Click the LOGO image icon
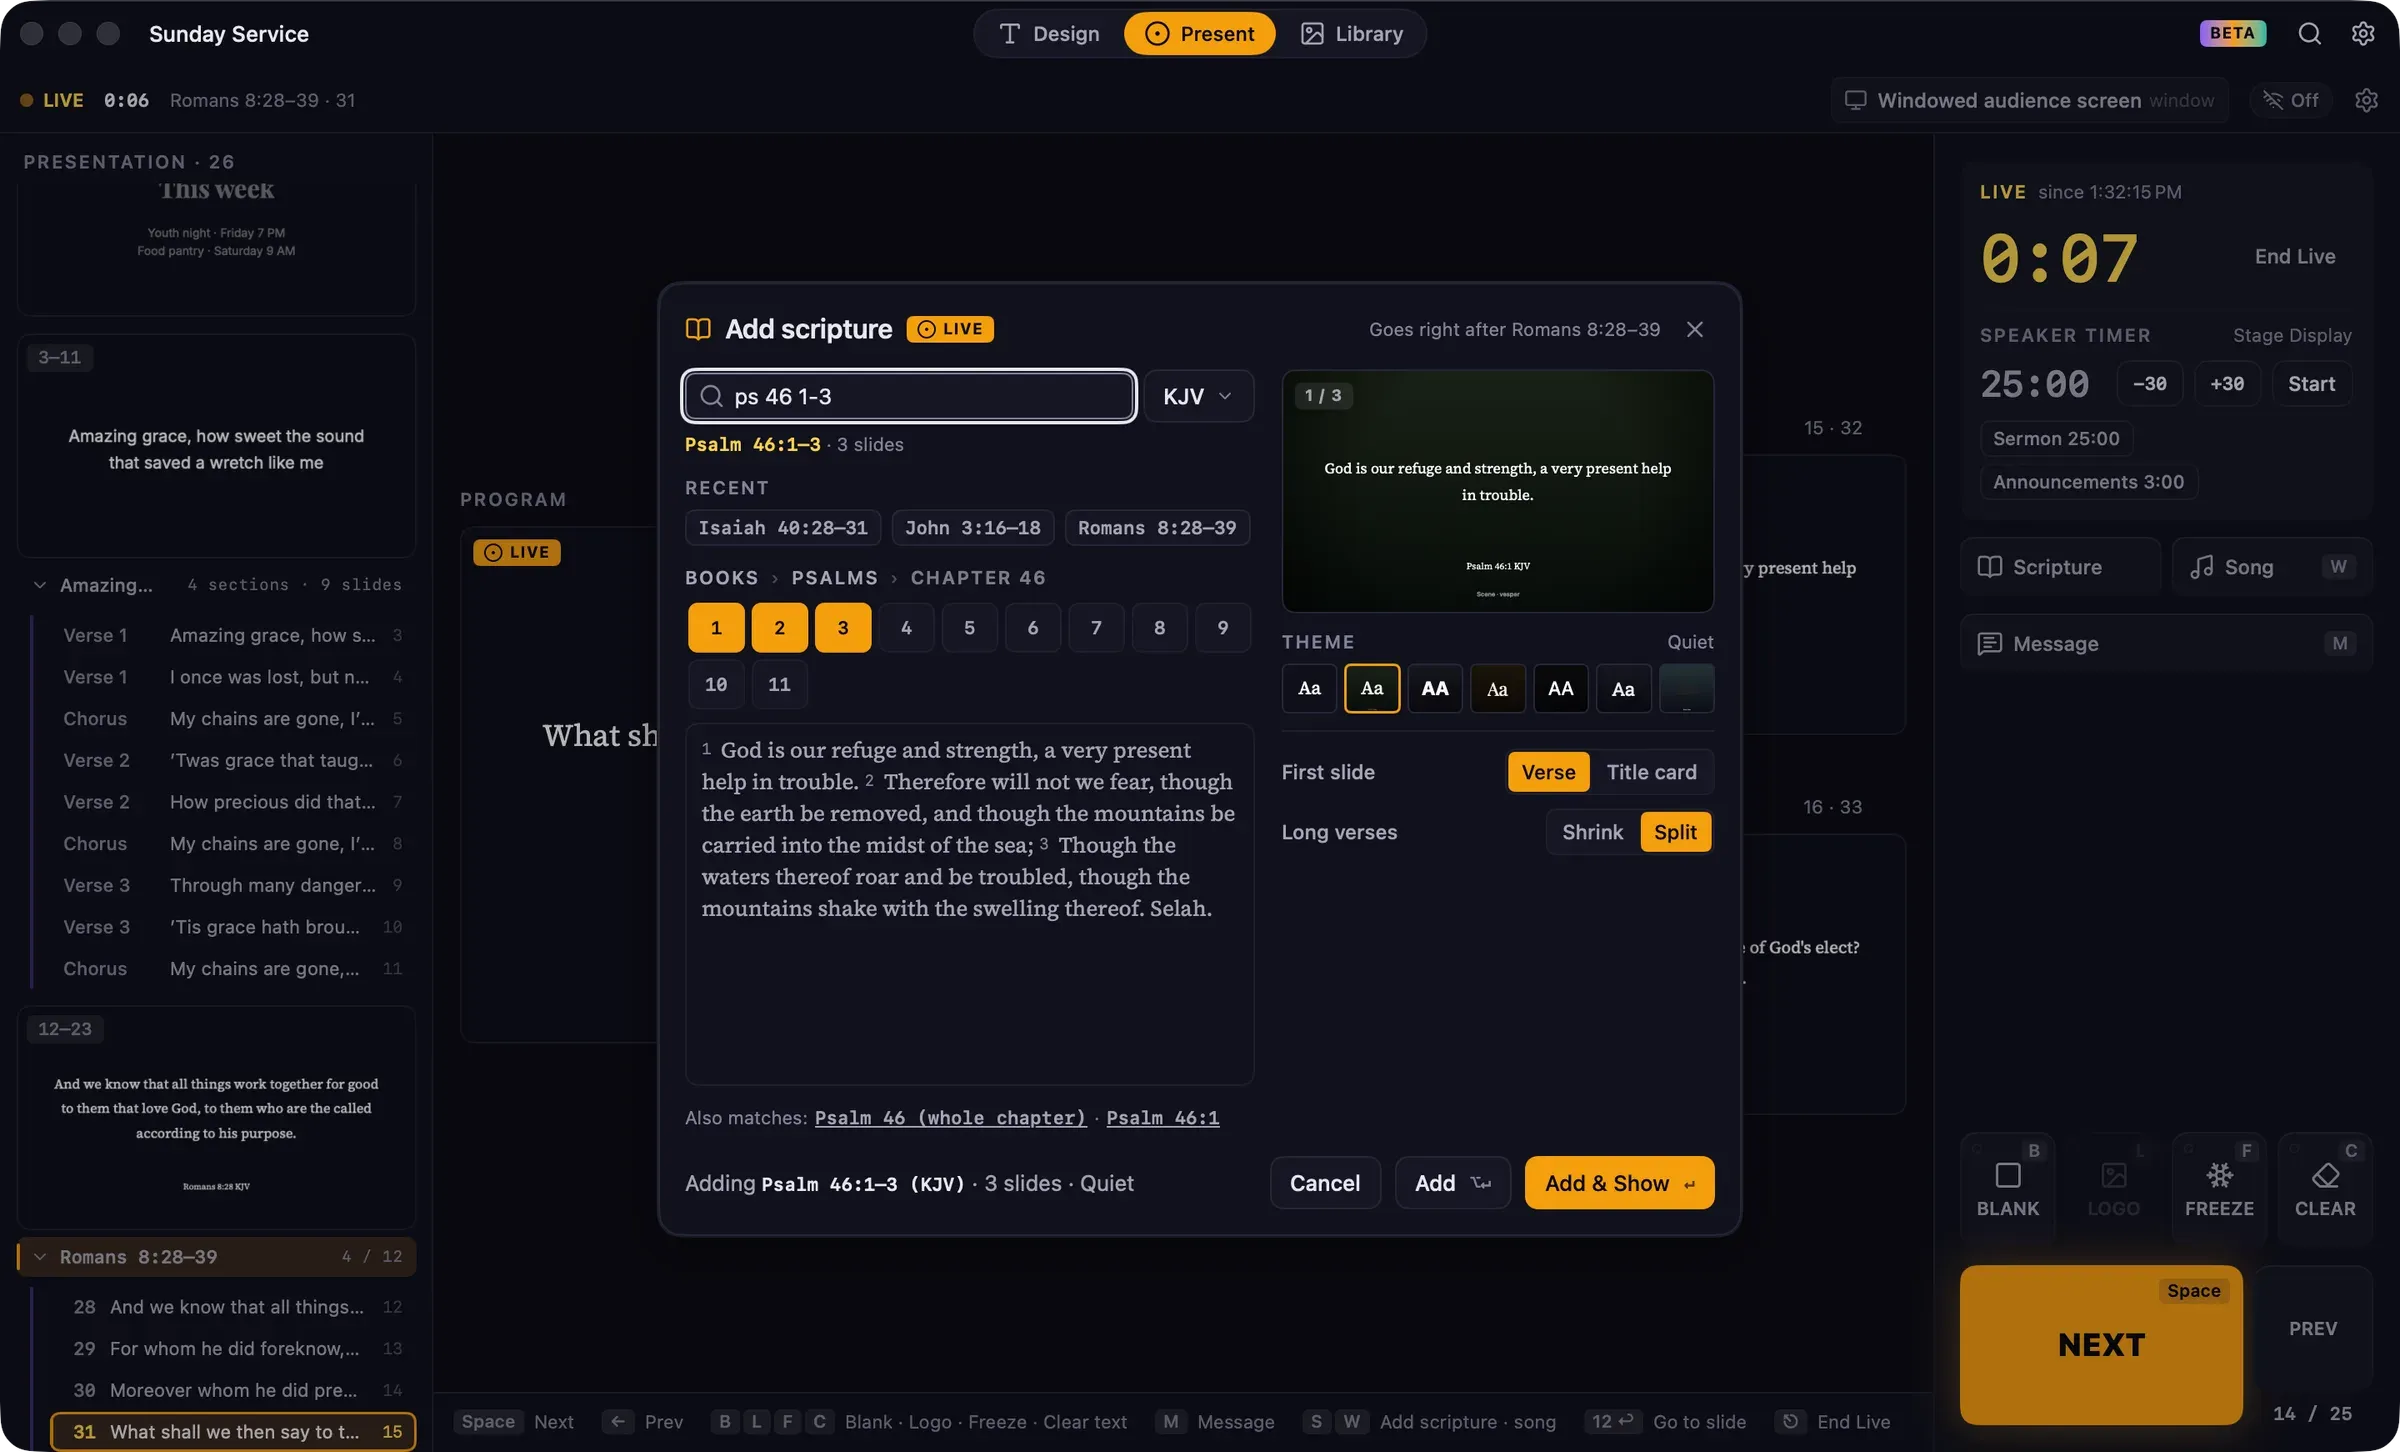2400x1452 pixels. point(2113,1174)
